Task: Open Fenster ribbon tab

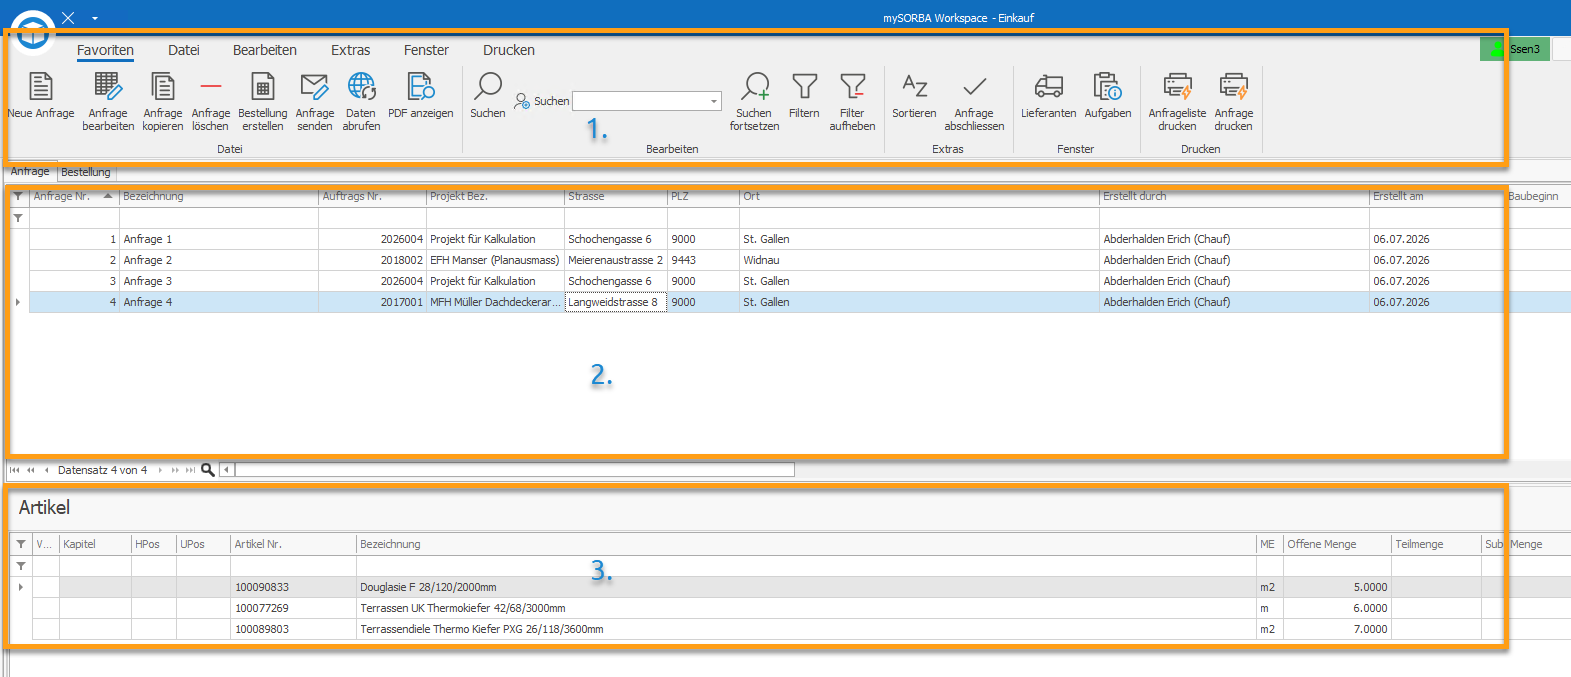Action: point(426,50)
